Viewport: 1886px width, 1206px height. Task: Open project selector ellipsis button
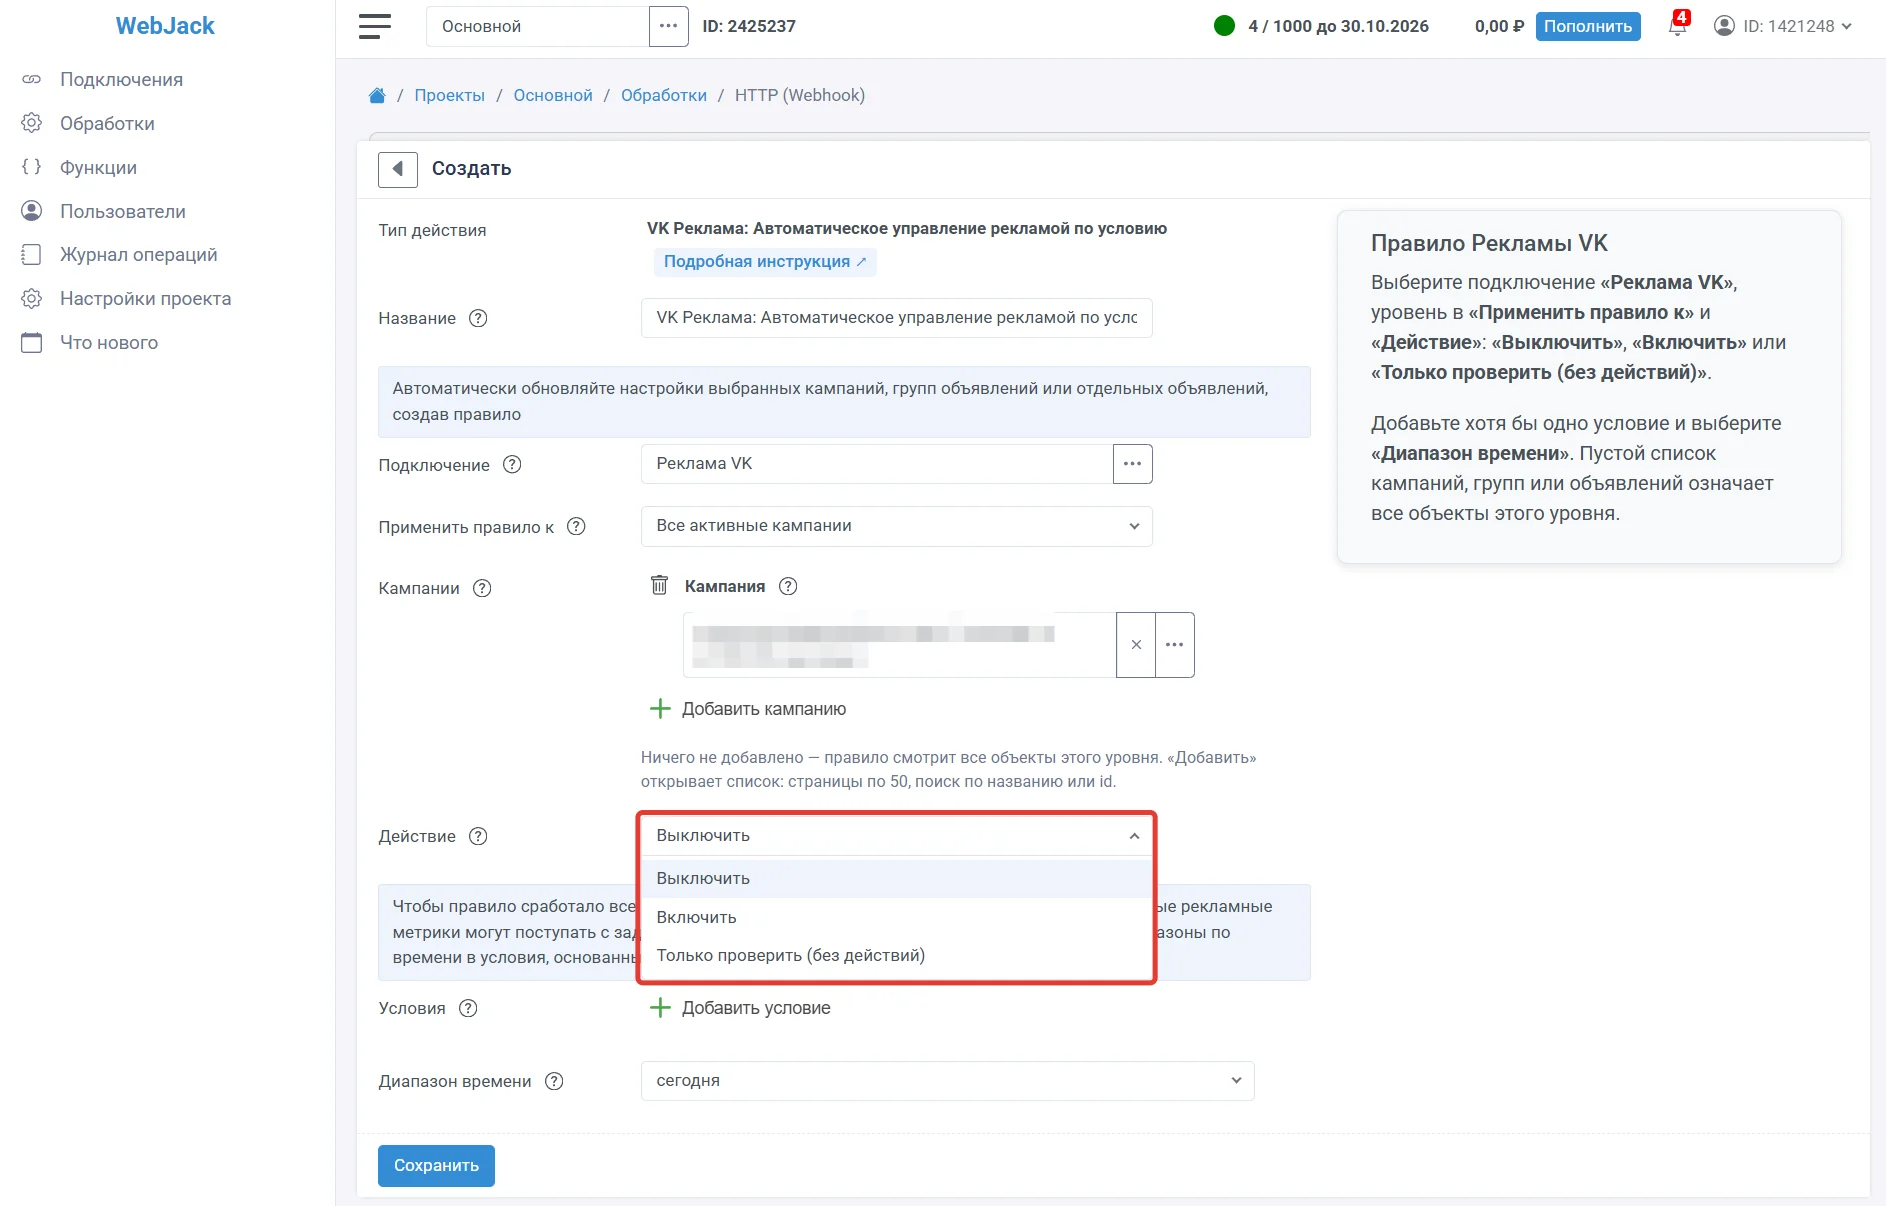(x=669, y=26)
